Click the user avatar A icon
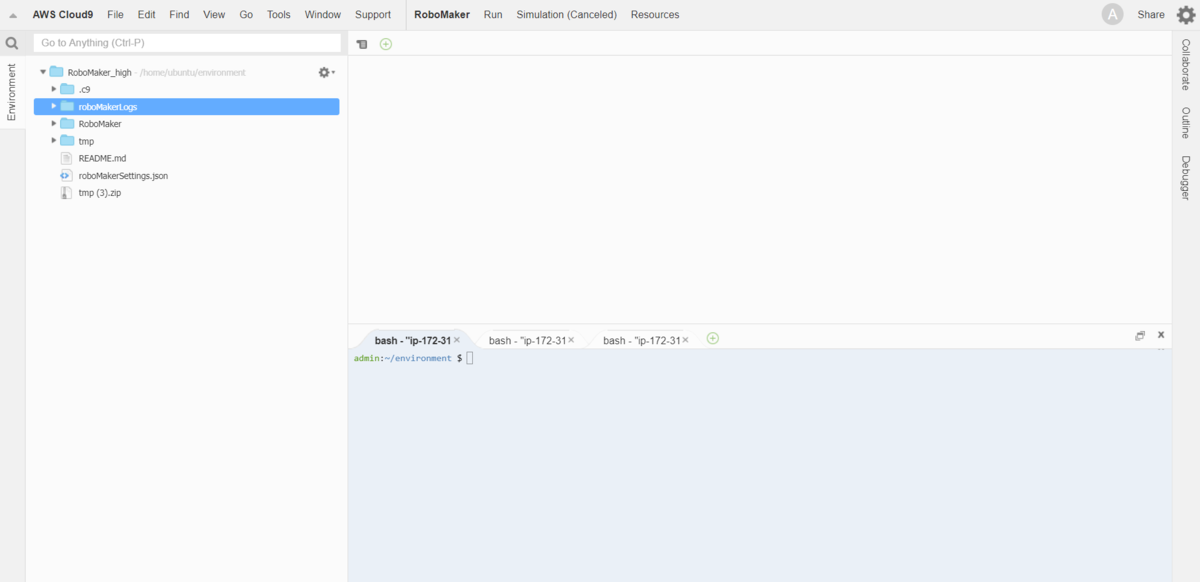 pyautogui.click(x=1112, y=14)
